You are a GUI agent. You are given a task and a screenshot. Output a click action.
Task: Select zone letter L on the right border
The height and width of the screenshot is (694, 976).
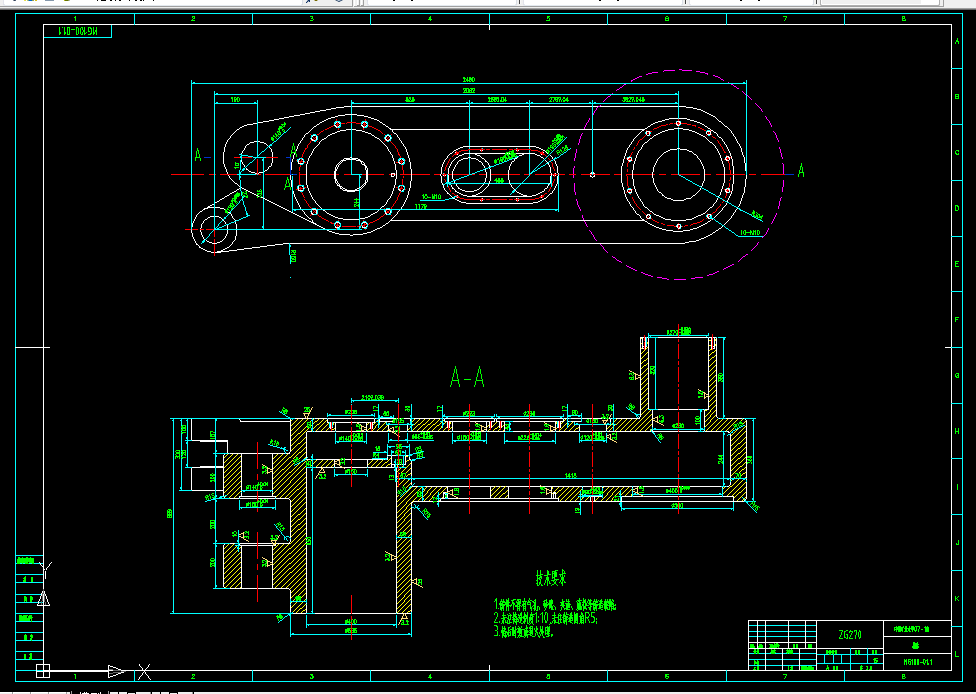point(957,654)
